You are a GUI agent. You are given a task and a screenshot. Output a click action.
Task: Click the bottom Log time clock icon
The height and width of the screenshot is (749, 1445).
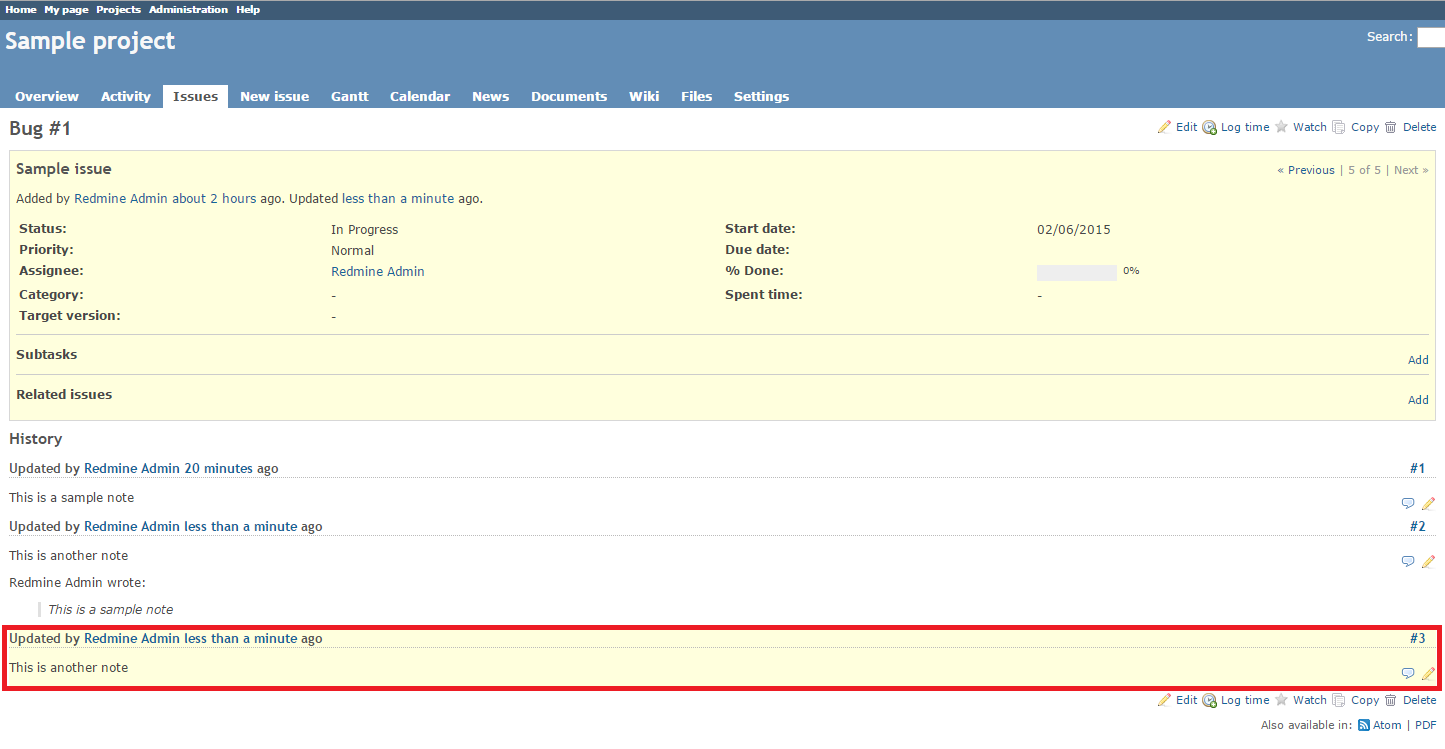tap(1209, 700)
